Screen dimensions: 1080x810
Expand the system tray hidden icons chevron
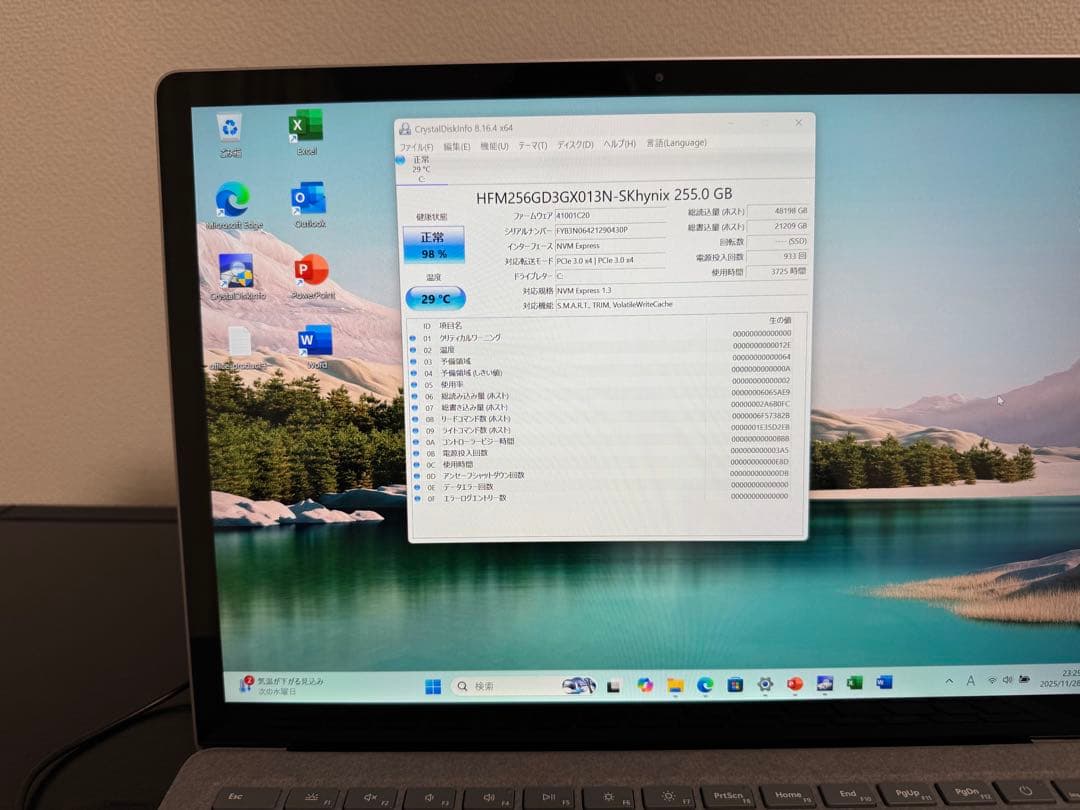point(948,681)
